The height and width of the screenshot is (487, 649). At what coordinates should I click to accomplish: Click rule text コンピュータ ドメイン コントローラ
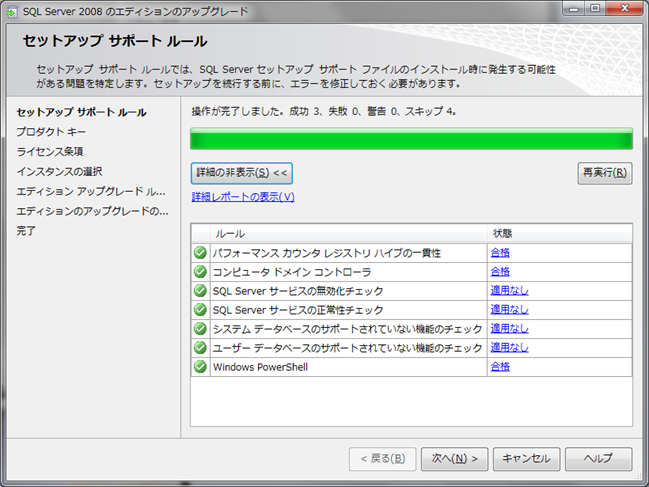click(292, 272)
